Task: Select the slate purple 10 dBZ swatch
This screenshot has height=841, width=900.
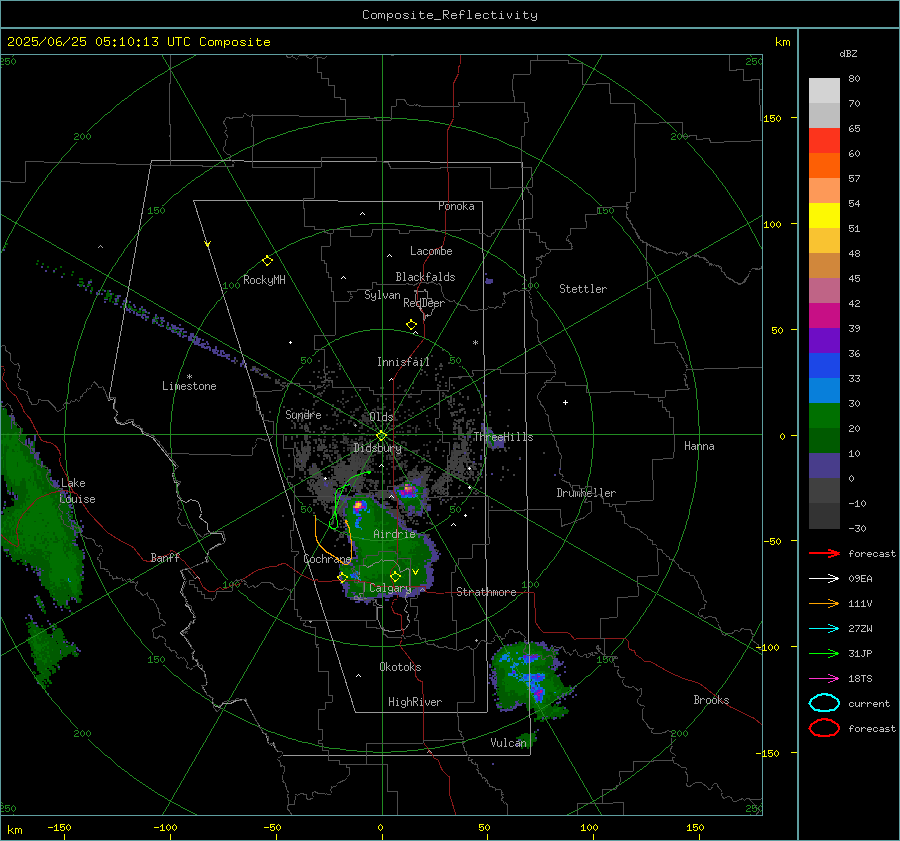Action: point(824,465)
